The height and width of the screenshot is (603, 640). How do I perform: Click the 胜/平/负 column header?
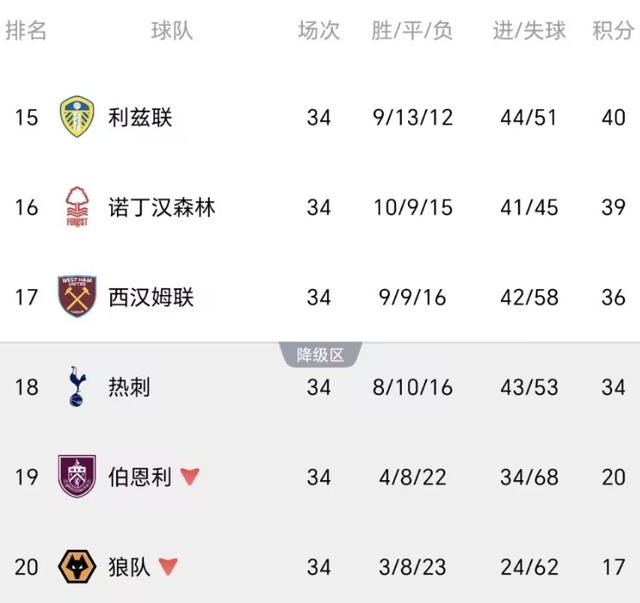412,31
